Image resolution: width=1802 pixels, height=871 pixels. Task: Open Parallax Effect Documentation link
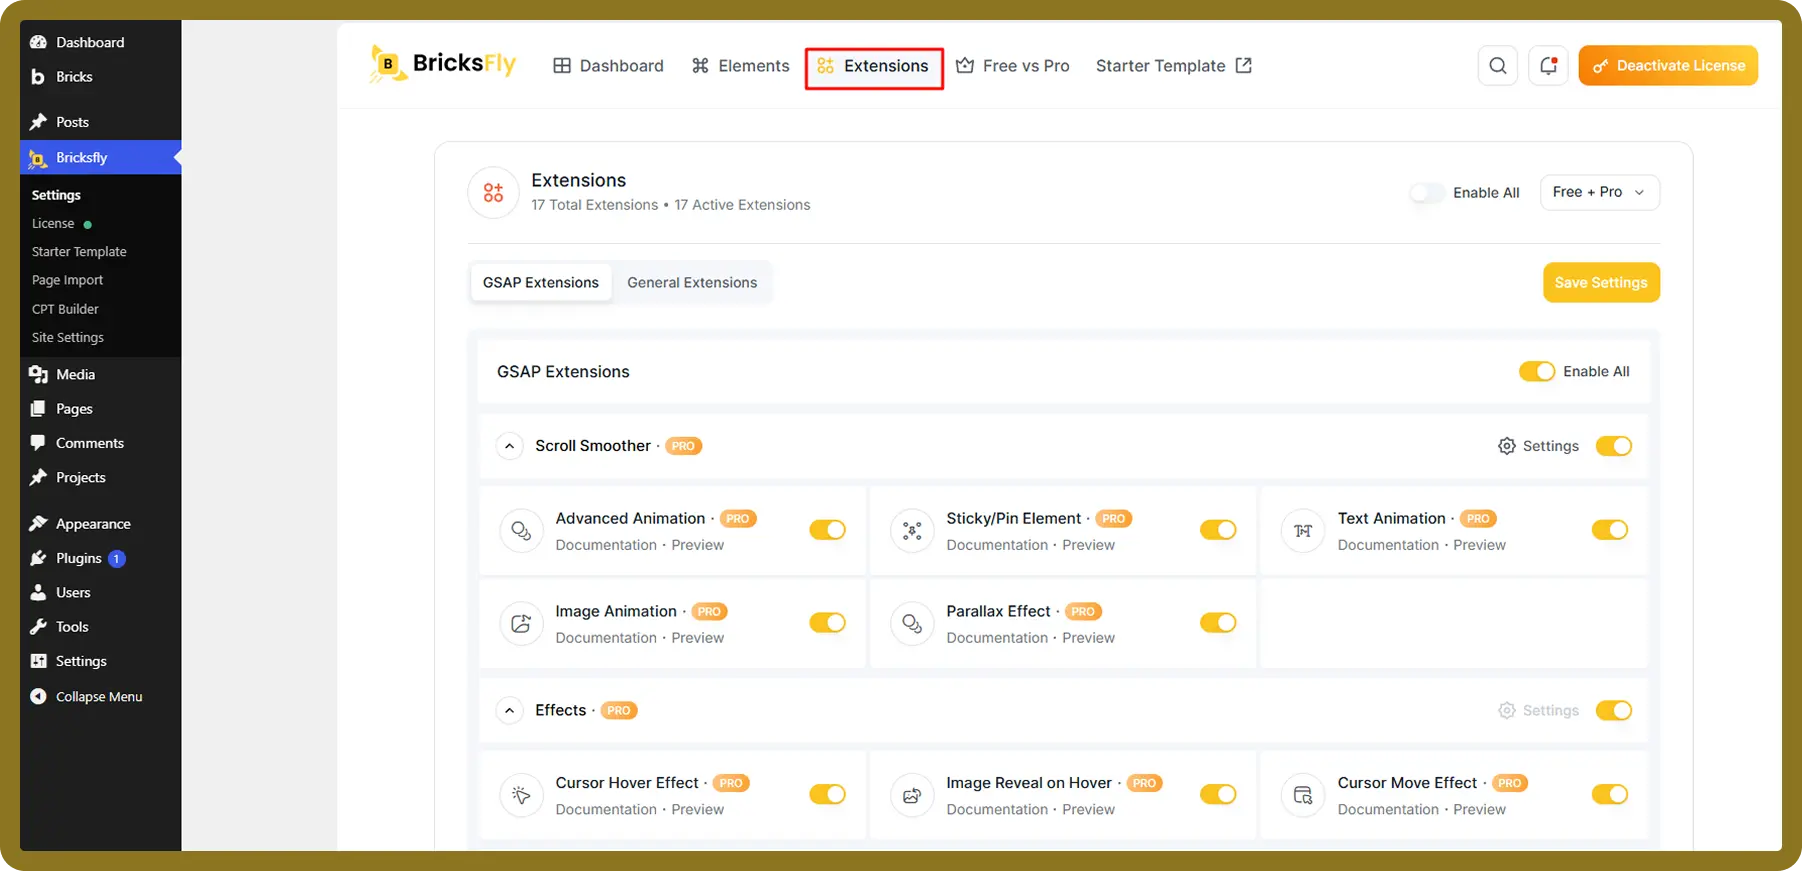(997, 638)
